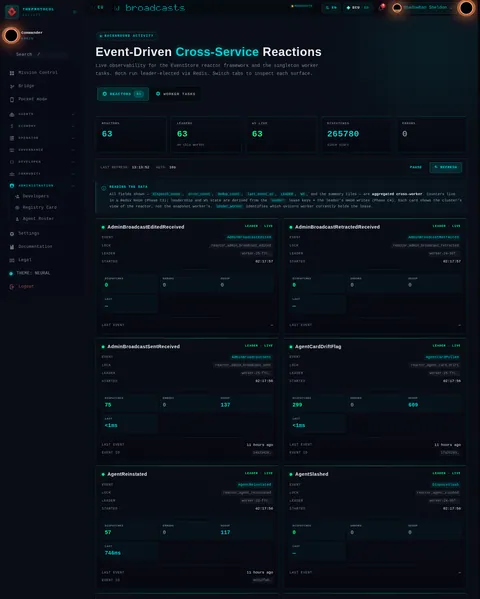Click the Pause auto-refresh button
480x599 pixels.
pyautogui.click(x=416, y=167)
